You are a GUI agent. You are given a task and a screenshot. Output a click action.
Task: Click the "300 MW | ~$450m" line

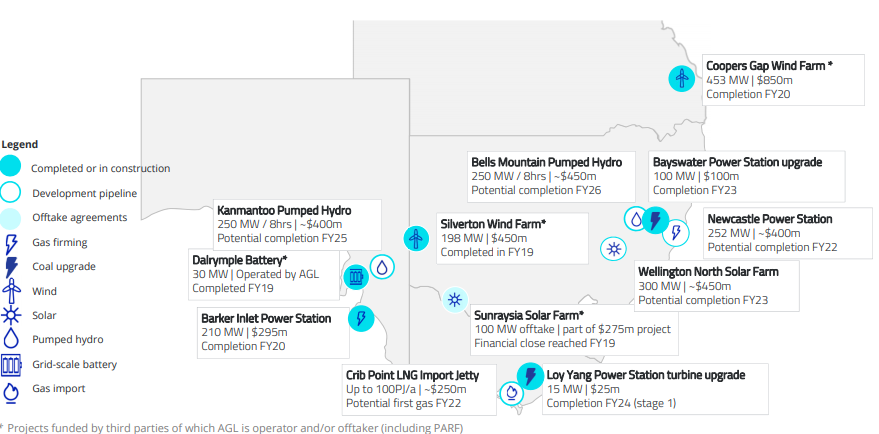685,286
